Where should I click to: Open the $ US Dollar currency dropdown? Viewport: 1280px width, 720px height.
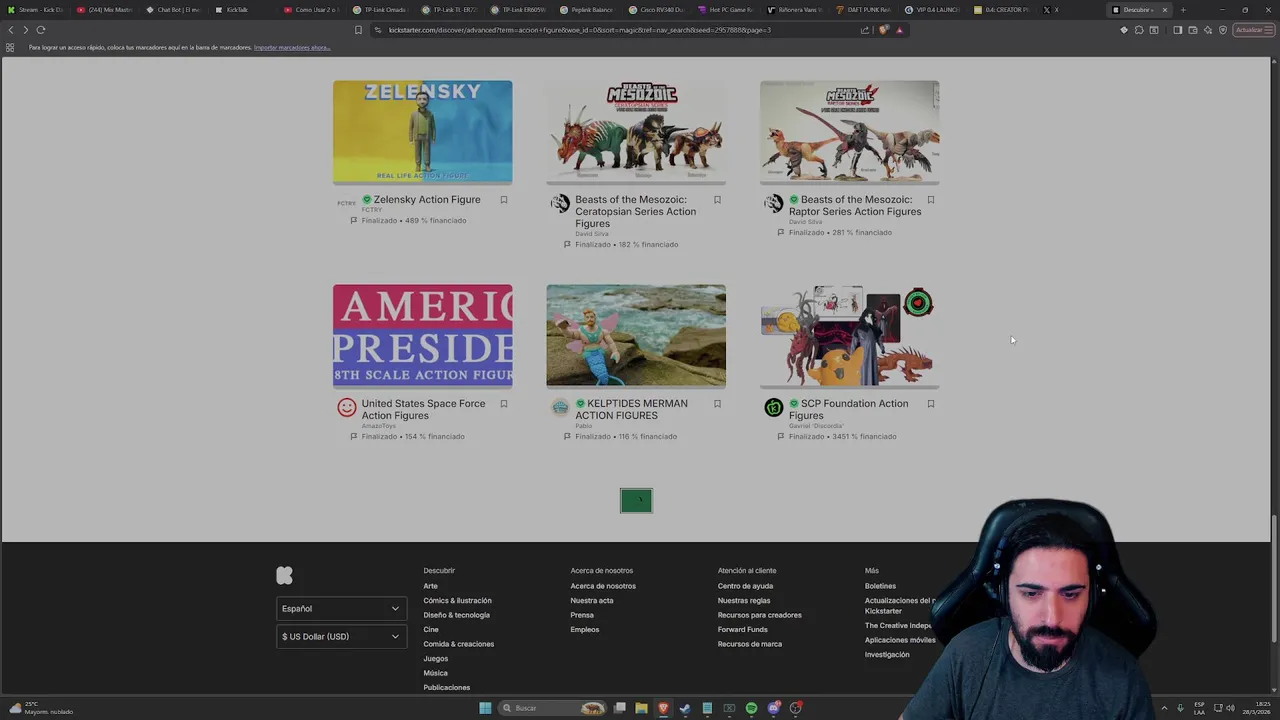[341, 636]
